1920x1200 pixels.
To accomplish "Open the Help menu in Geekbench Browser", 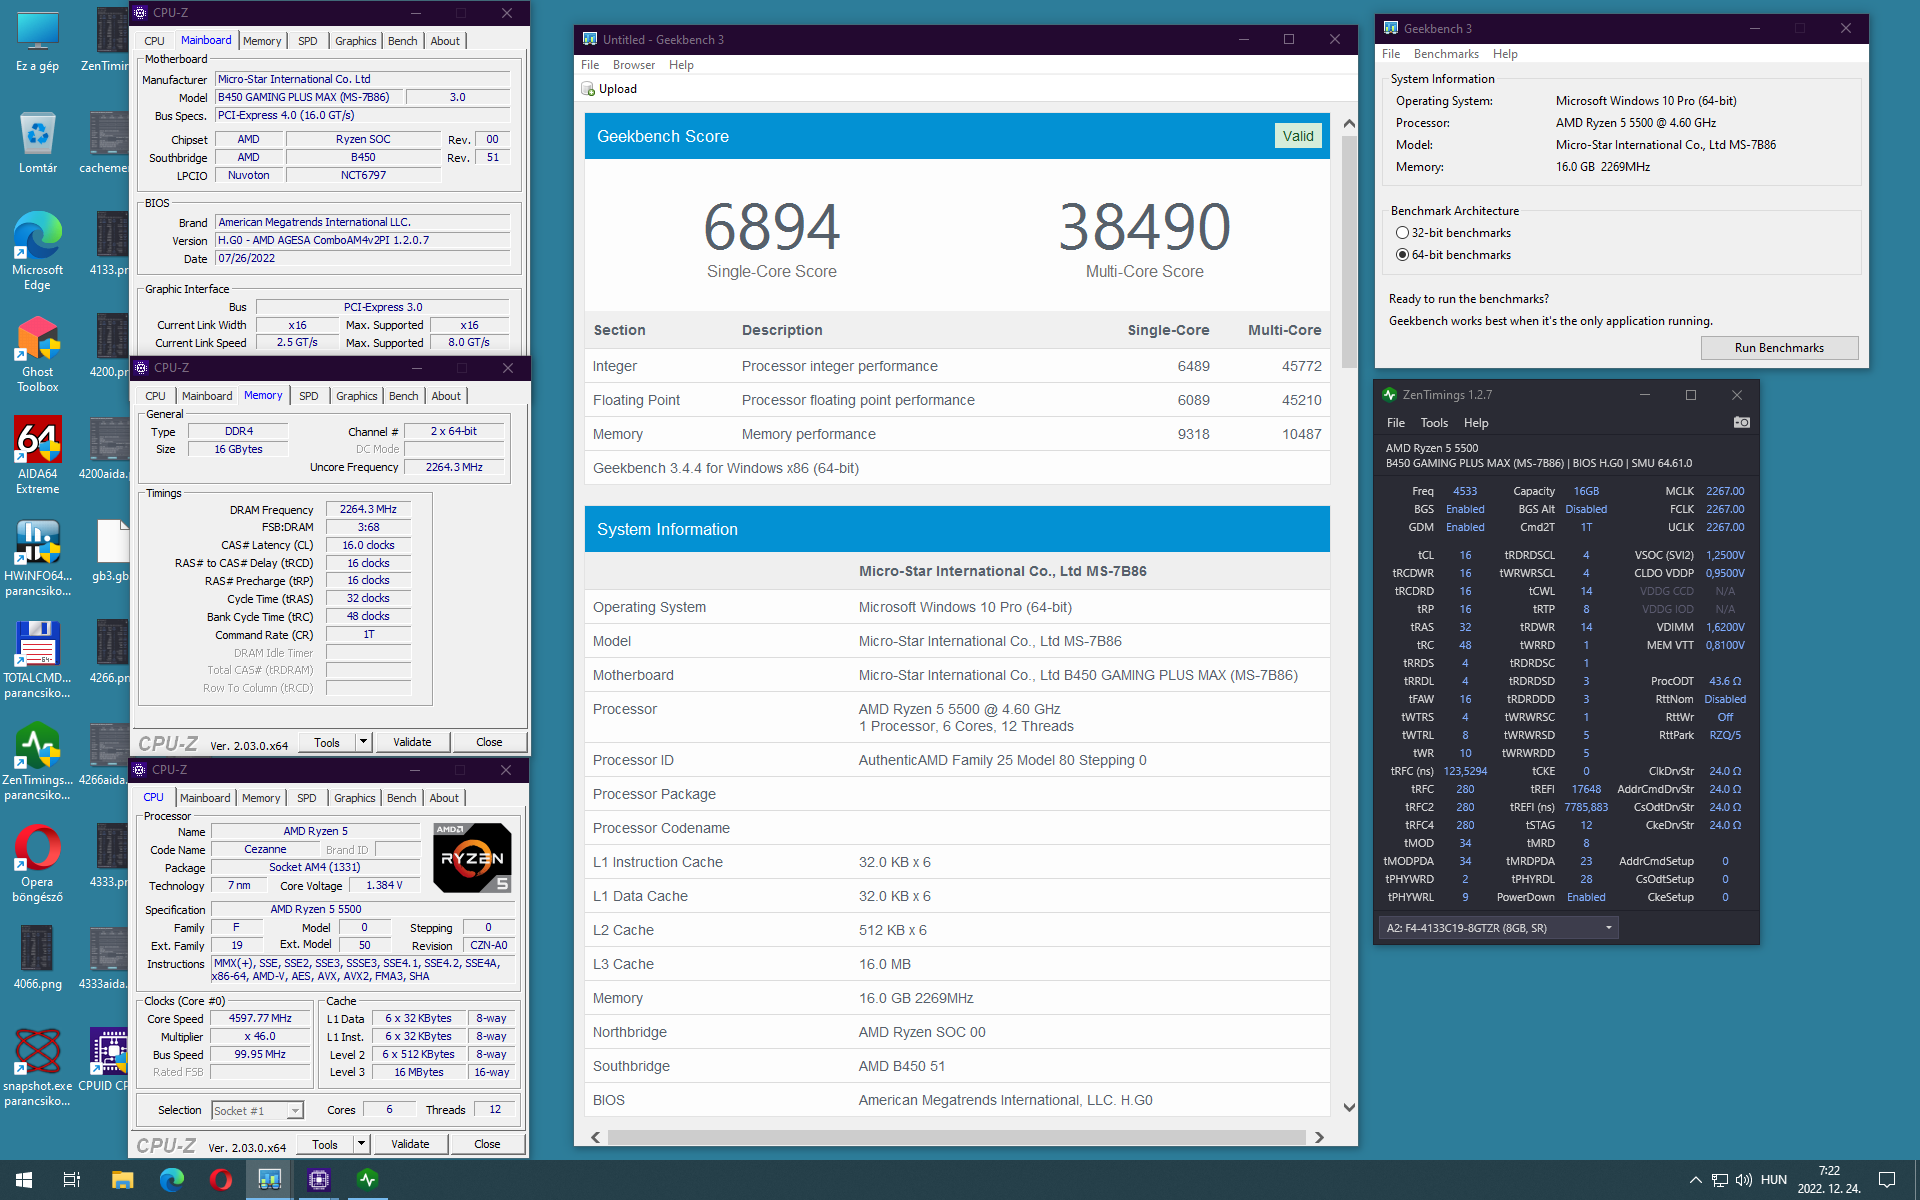I will tap(681, 65).
